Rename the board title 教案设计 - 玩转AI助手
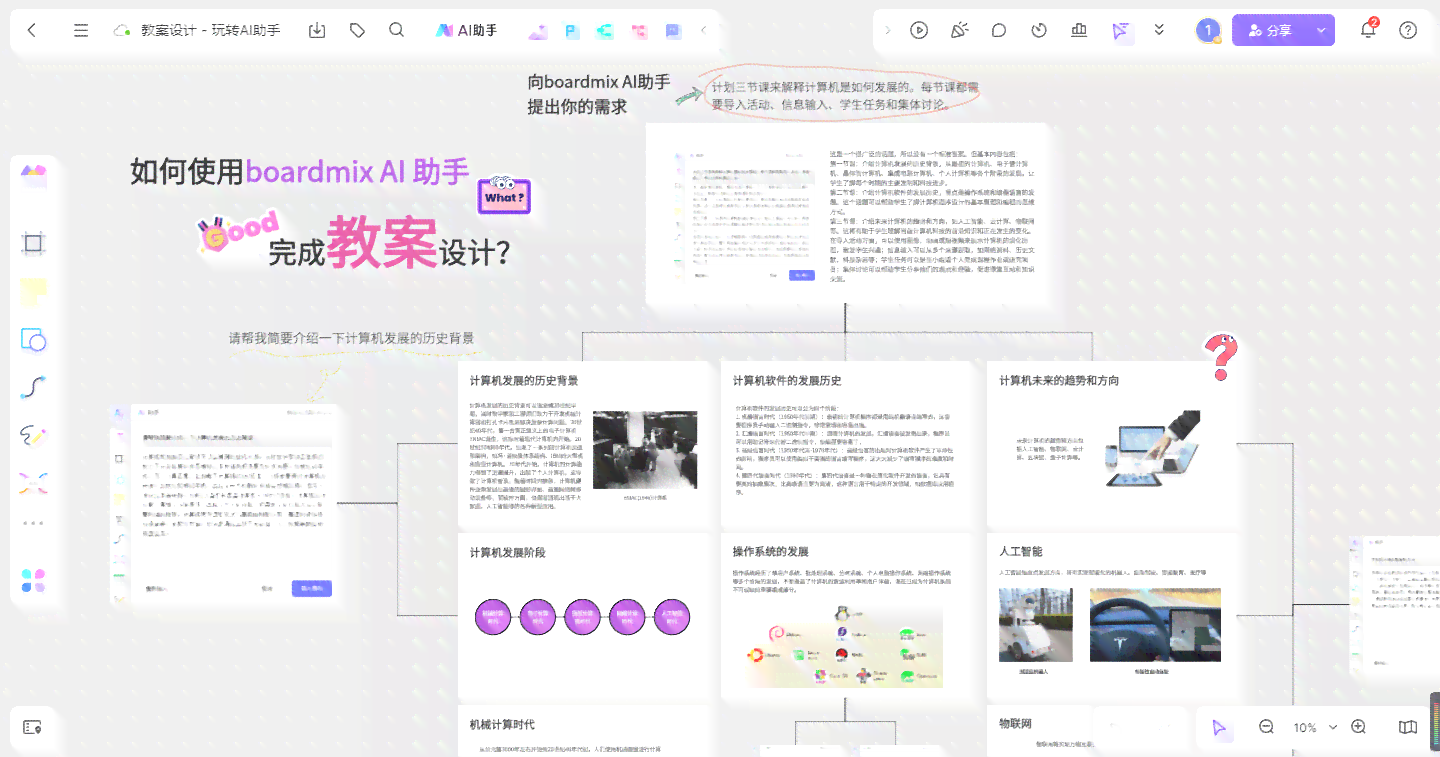Viewport: 1440px width, 757px height. pyautogui.click(x=210, y=30)
